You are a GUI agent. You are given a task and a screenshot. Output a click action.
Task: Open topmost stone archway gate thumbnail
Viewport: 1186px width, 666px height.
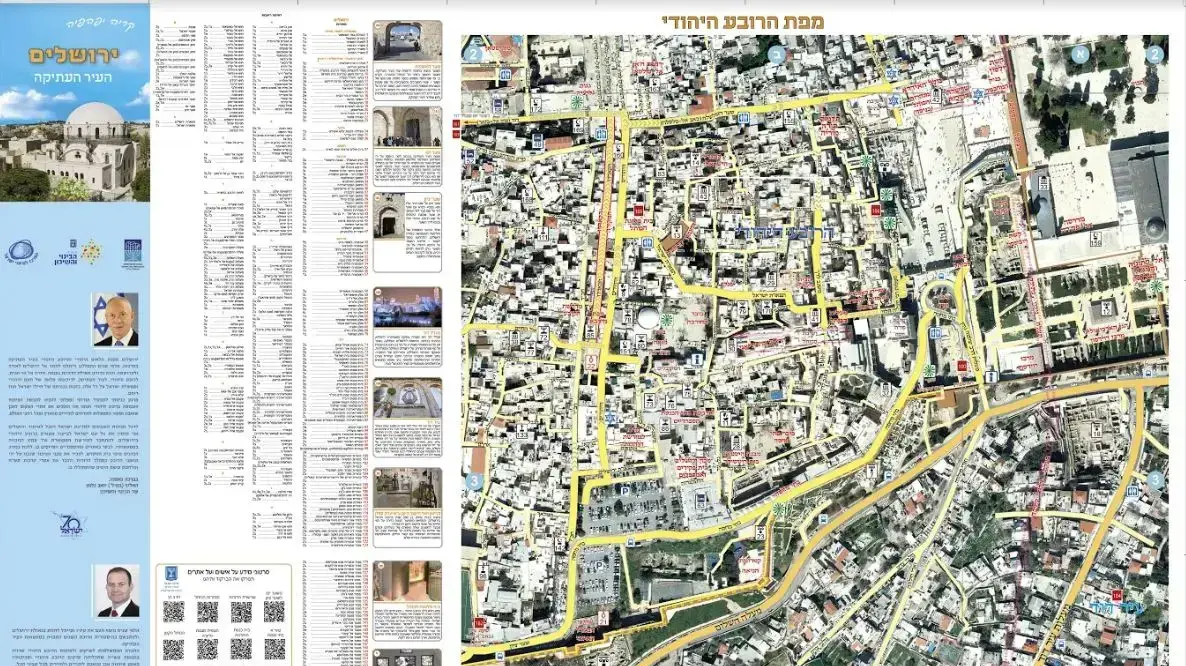pyautogui.click(x=408, y=42)
